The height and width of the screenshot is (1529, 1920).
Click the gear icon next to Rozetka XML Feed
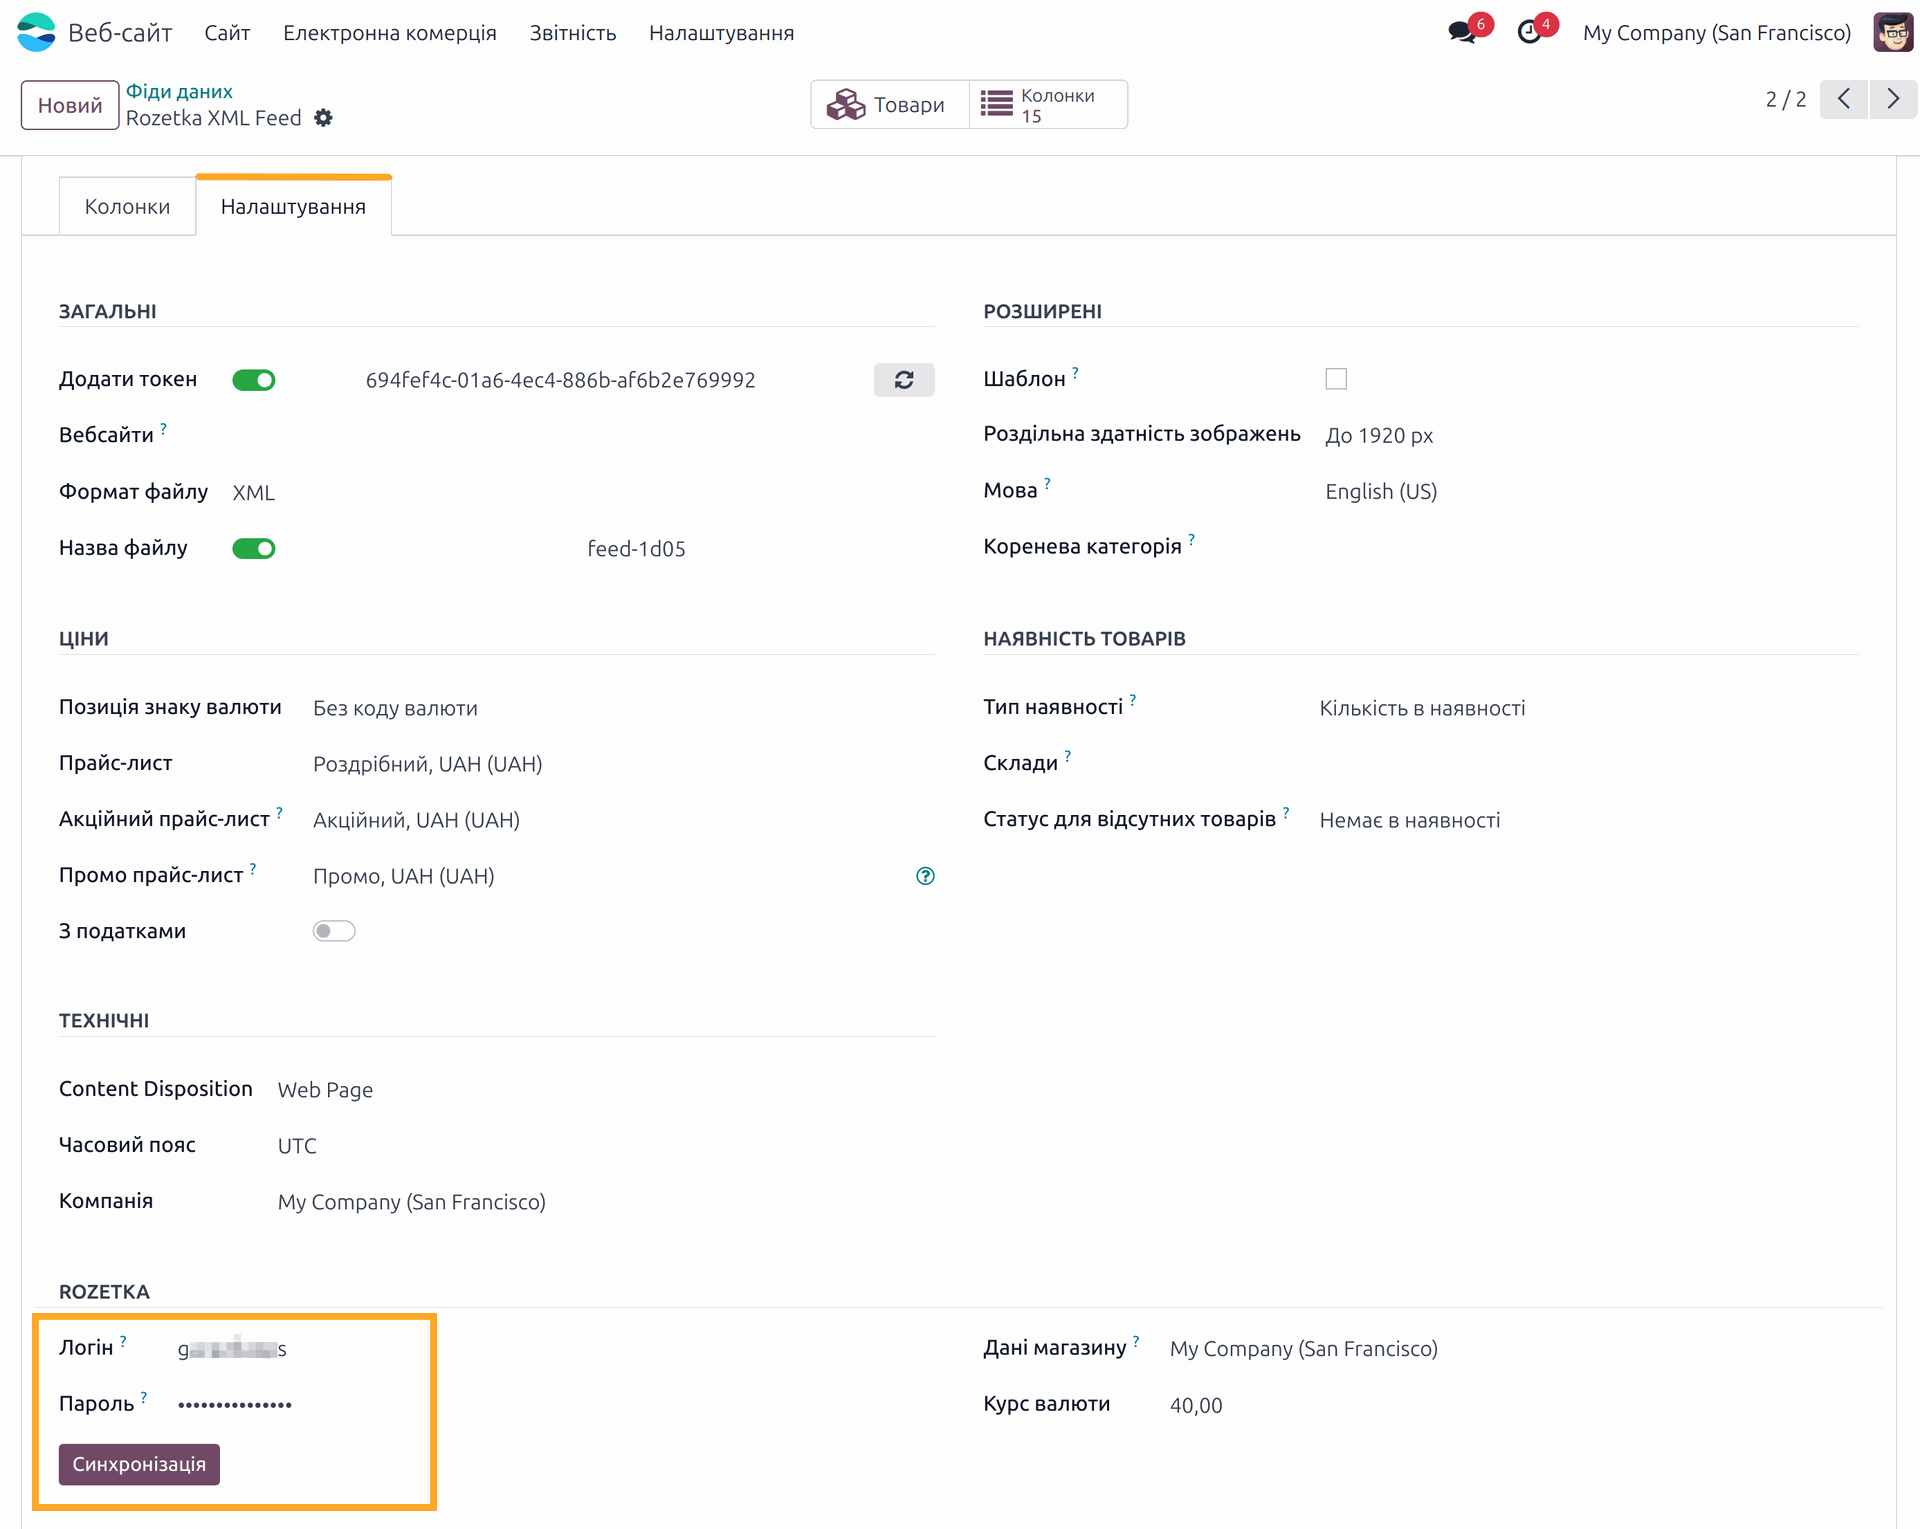[323, 118]
